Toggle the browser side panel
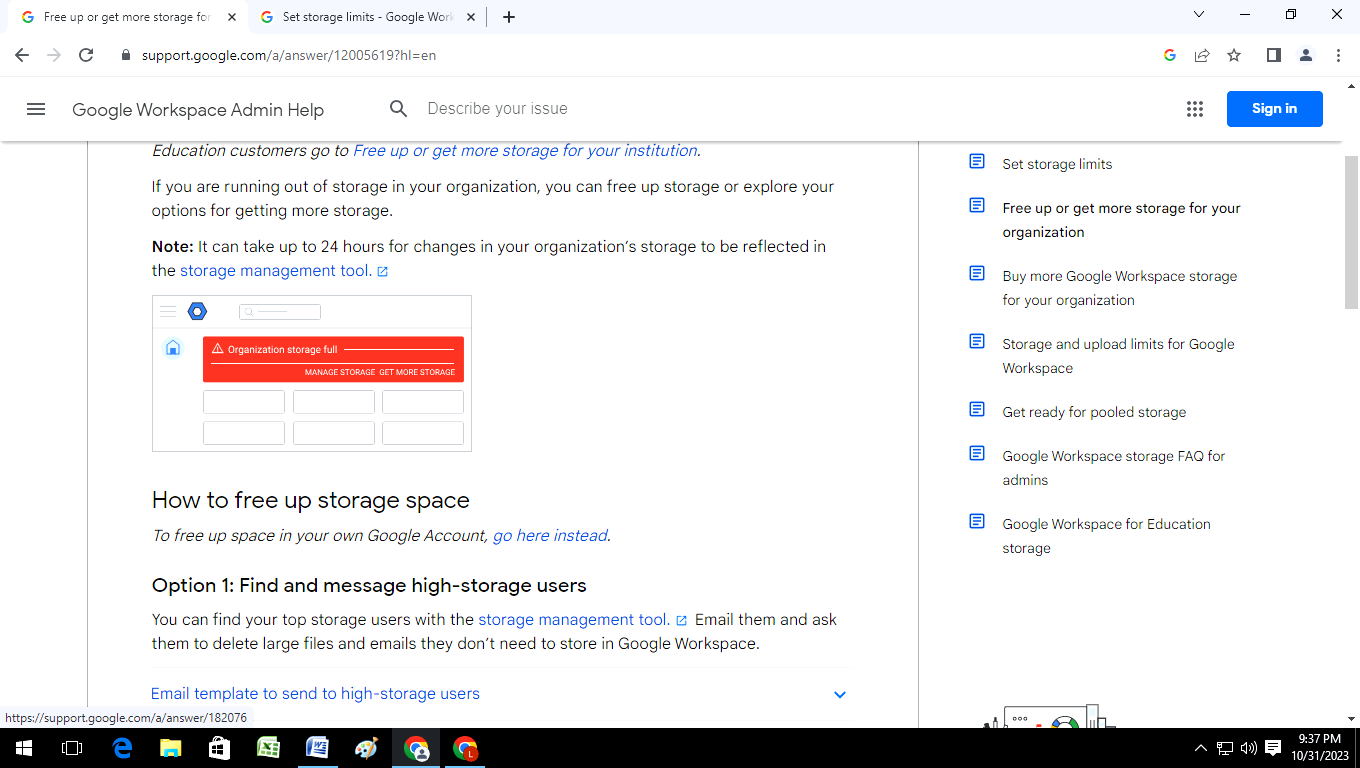The width and height of the screenshot is (1360, 768). point(1273,55)
